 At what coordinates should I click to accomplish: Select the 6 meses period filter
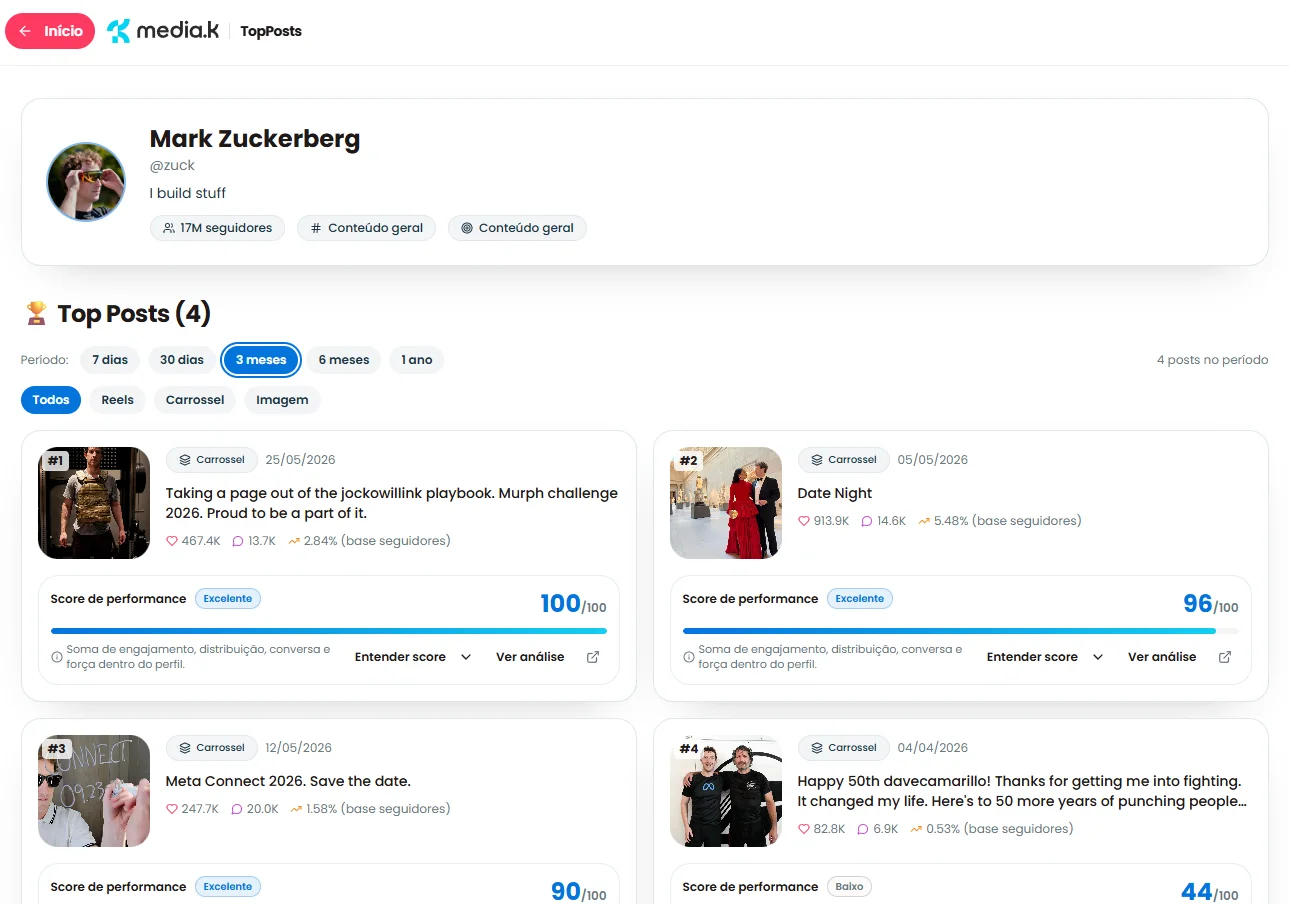[x=344, y=360]
